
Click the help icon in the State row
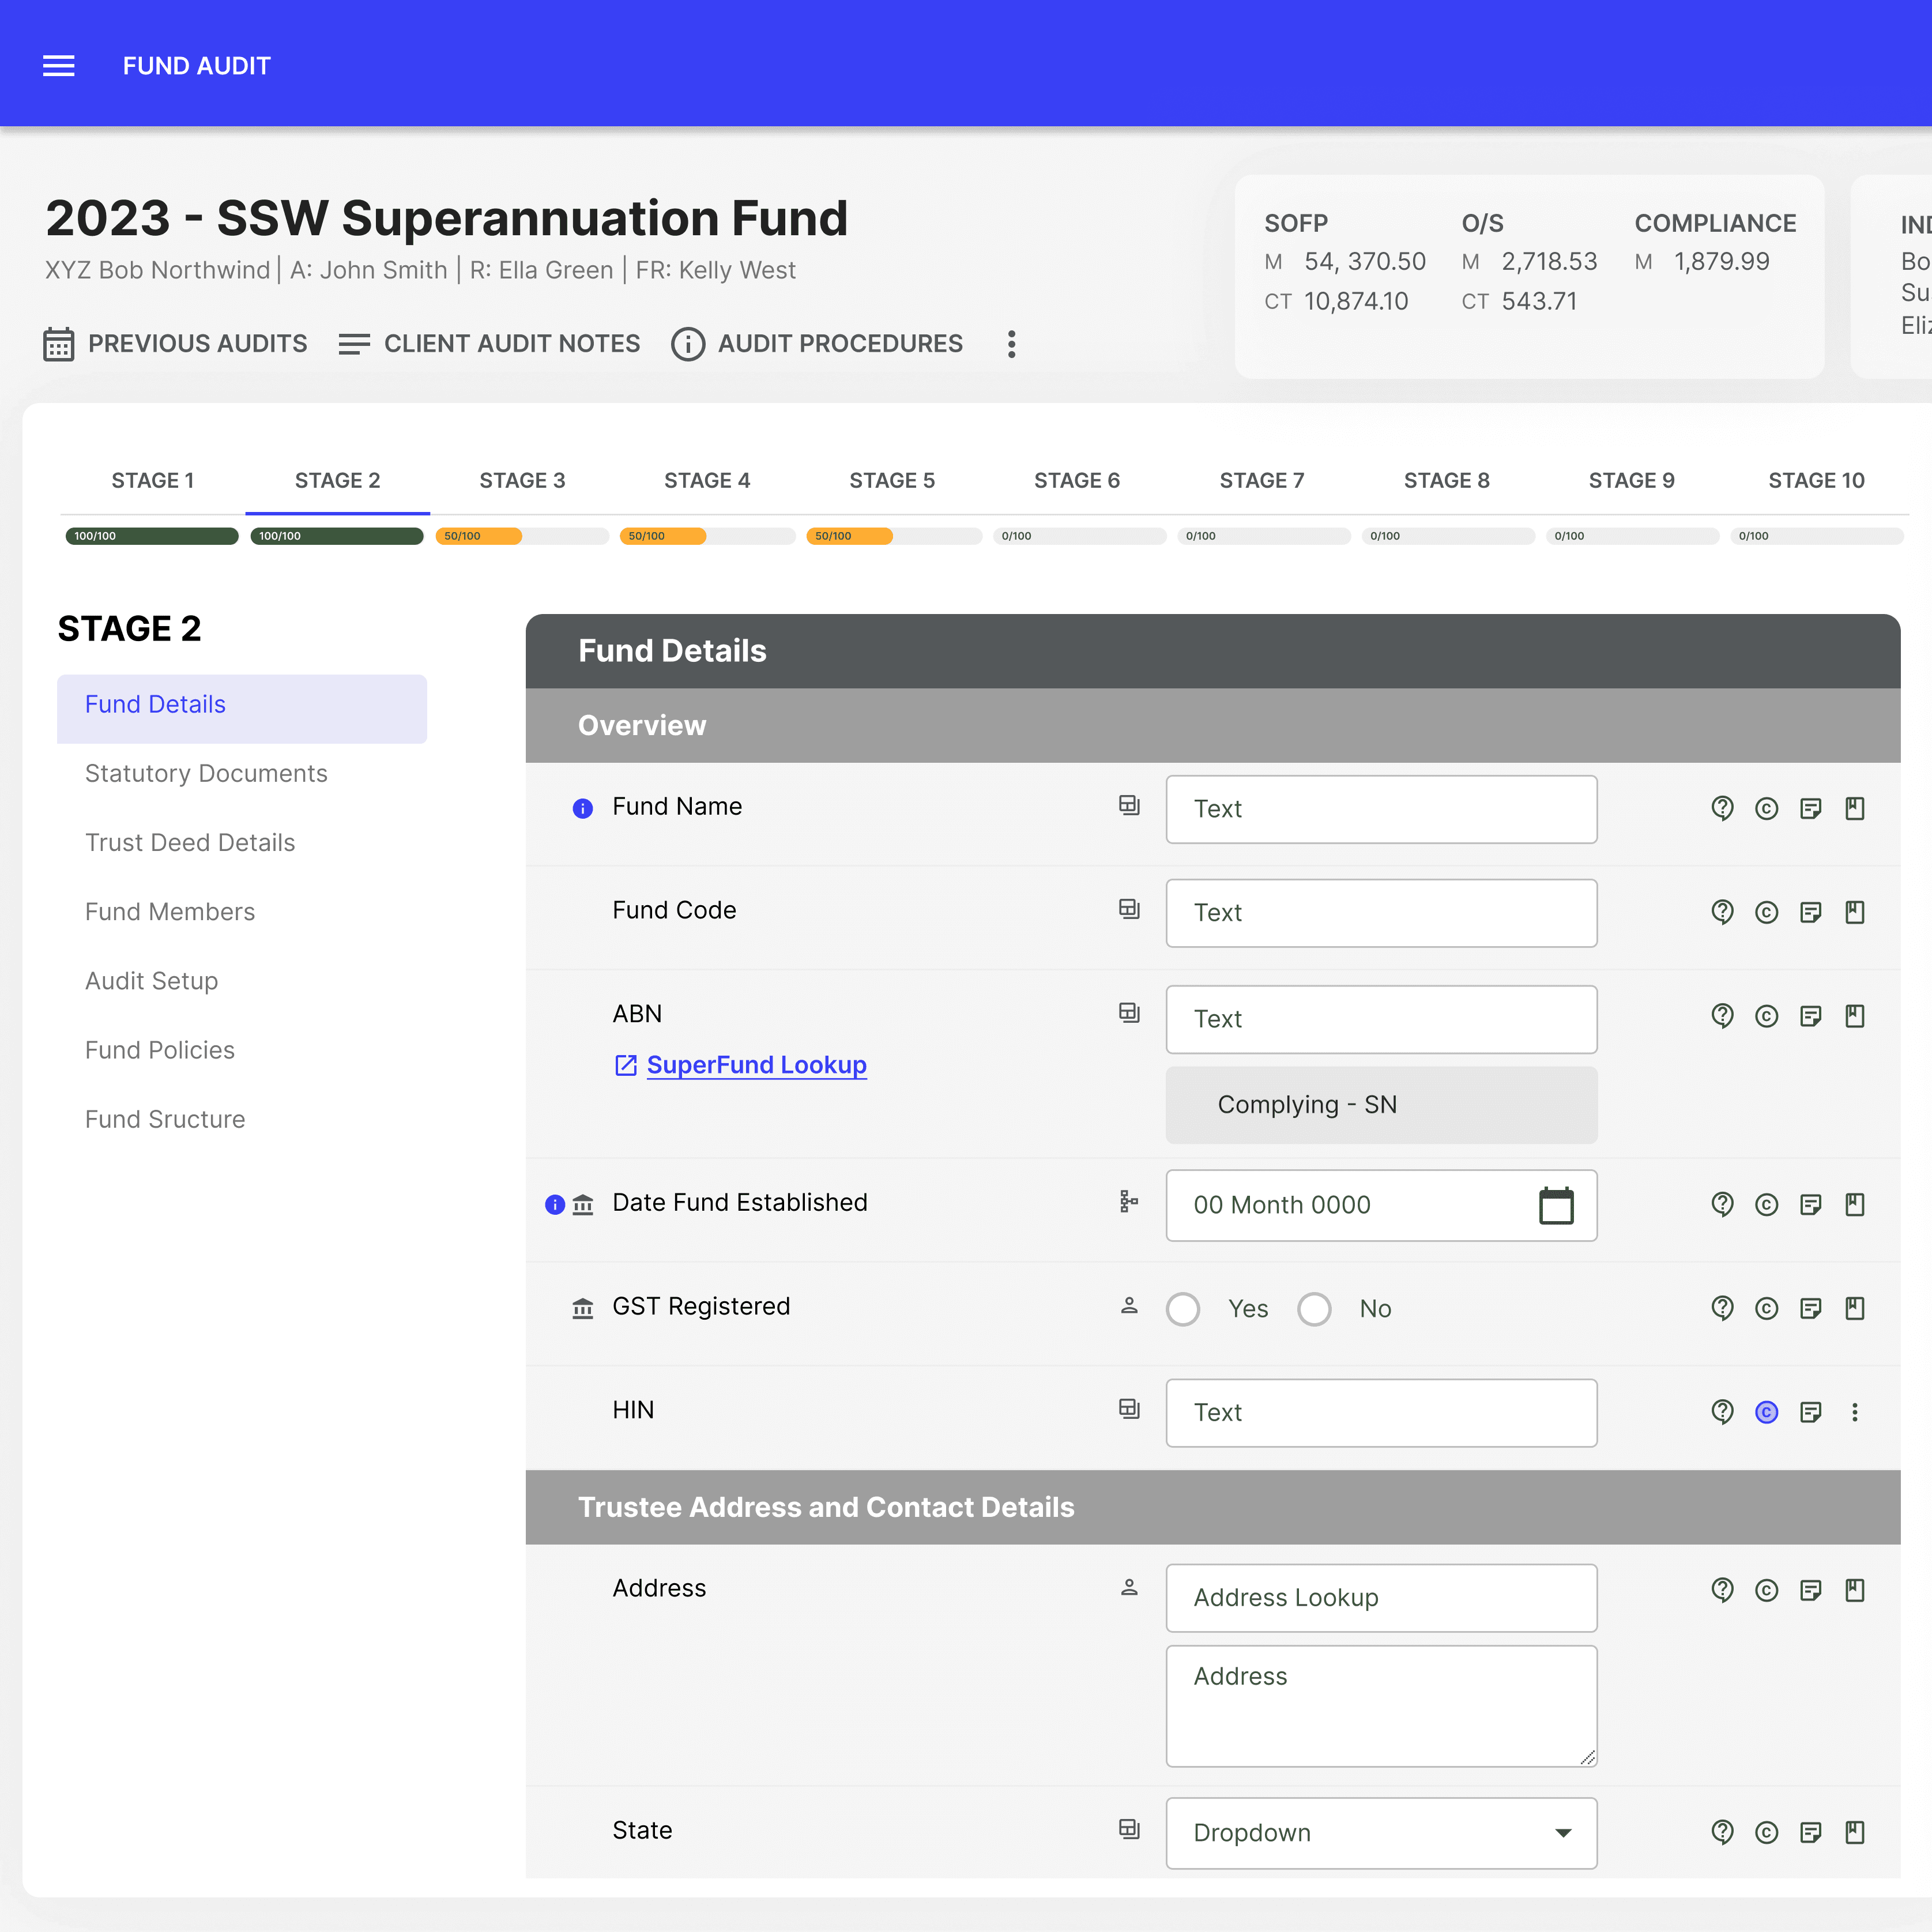click(1722, 1832)
